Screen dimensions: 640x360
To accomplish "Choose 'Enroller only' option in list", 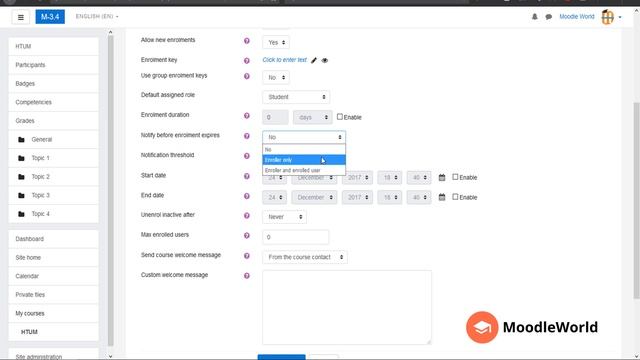I will (304, 160).
